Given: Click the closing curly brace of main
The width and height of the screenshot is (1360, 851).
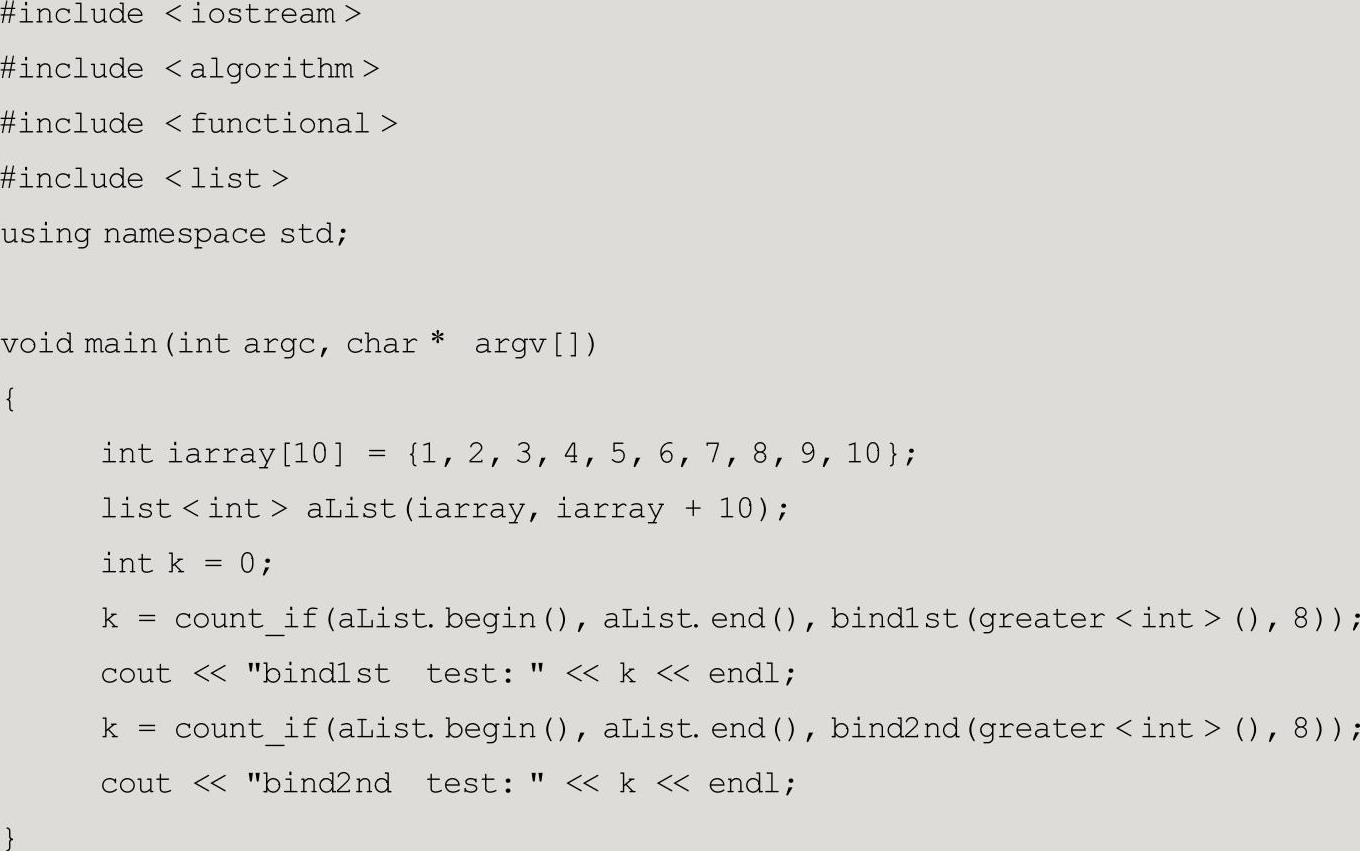Looking at the screenshot, I should 9,837.
